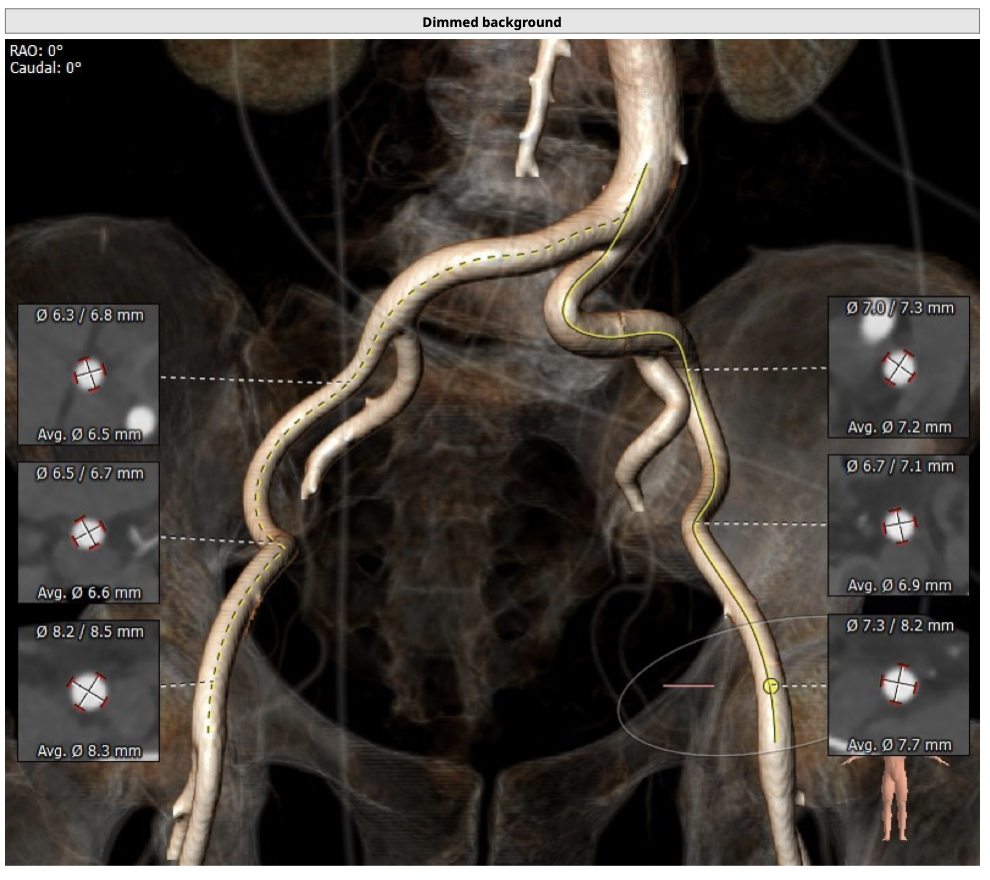
Task: Select the crosshair in the Avg. Ø 6.9 mm thumbnail
Action: [898, 525]
